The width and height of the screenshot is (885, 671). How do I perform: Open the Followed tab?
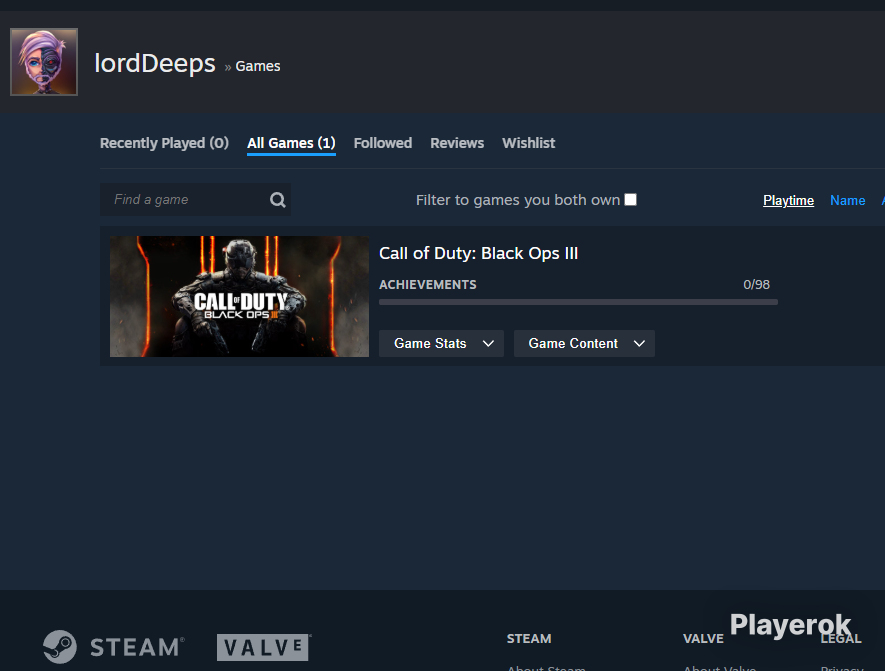383,143
